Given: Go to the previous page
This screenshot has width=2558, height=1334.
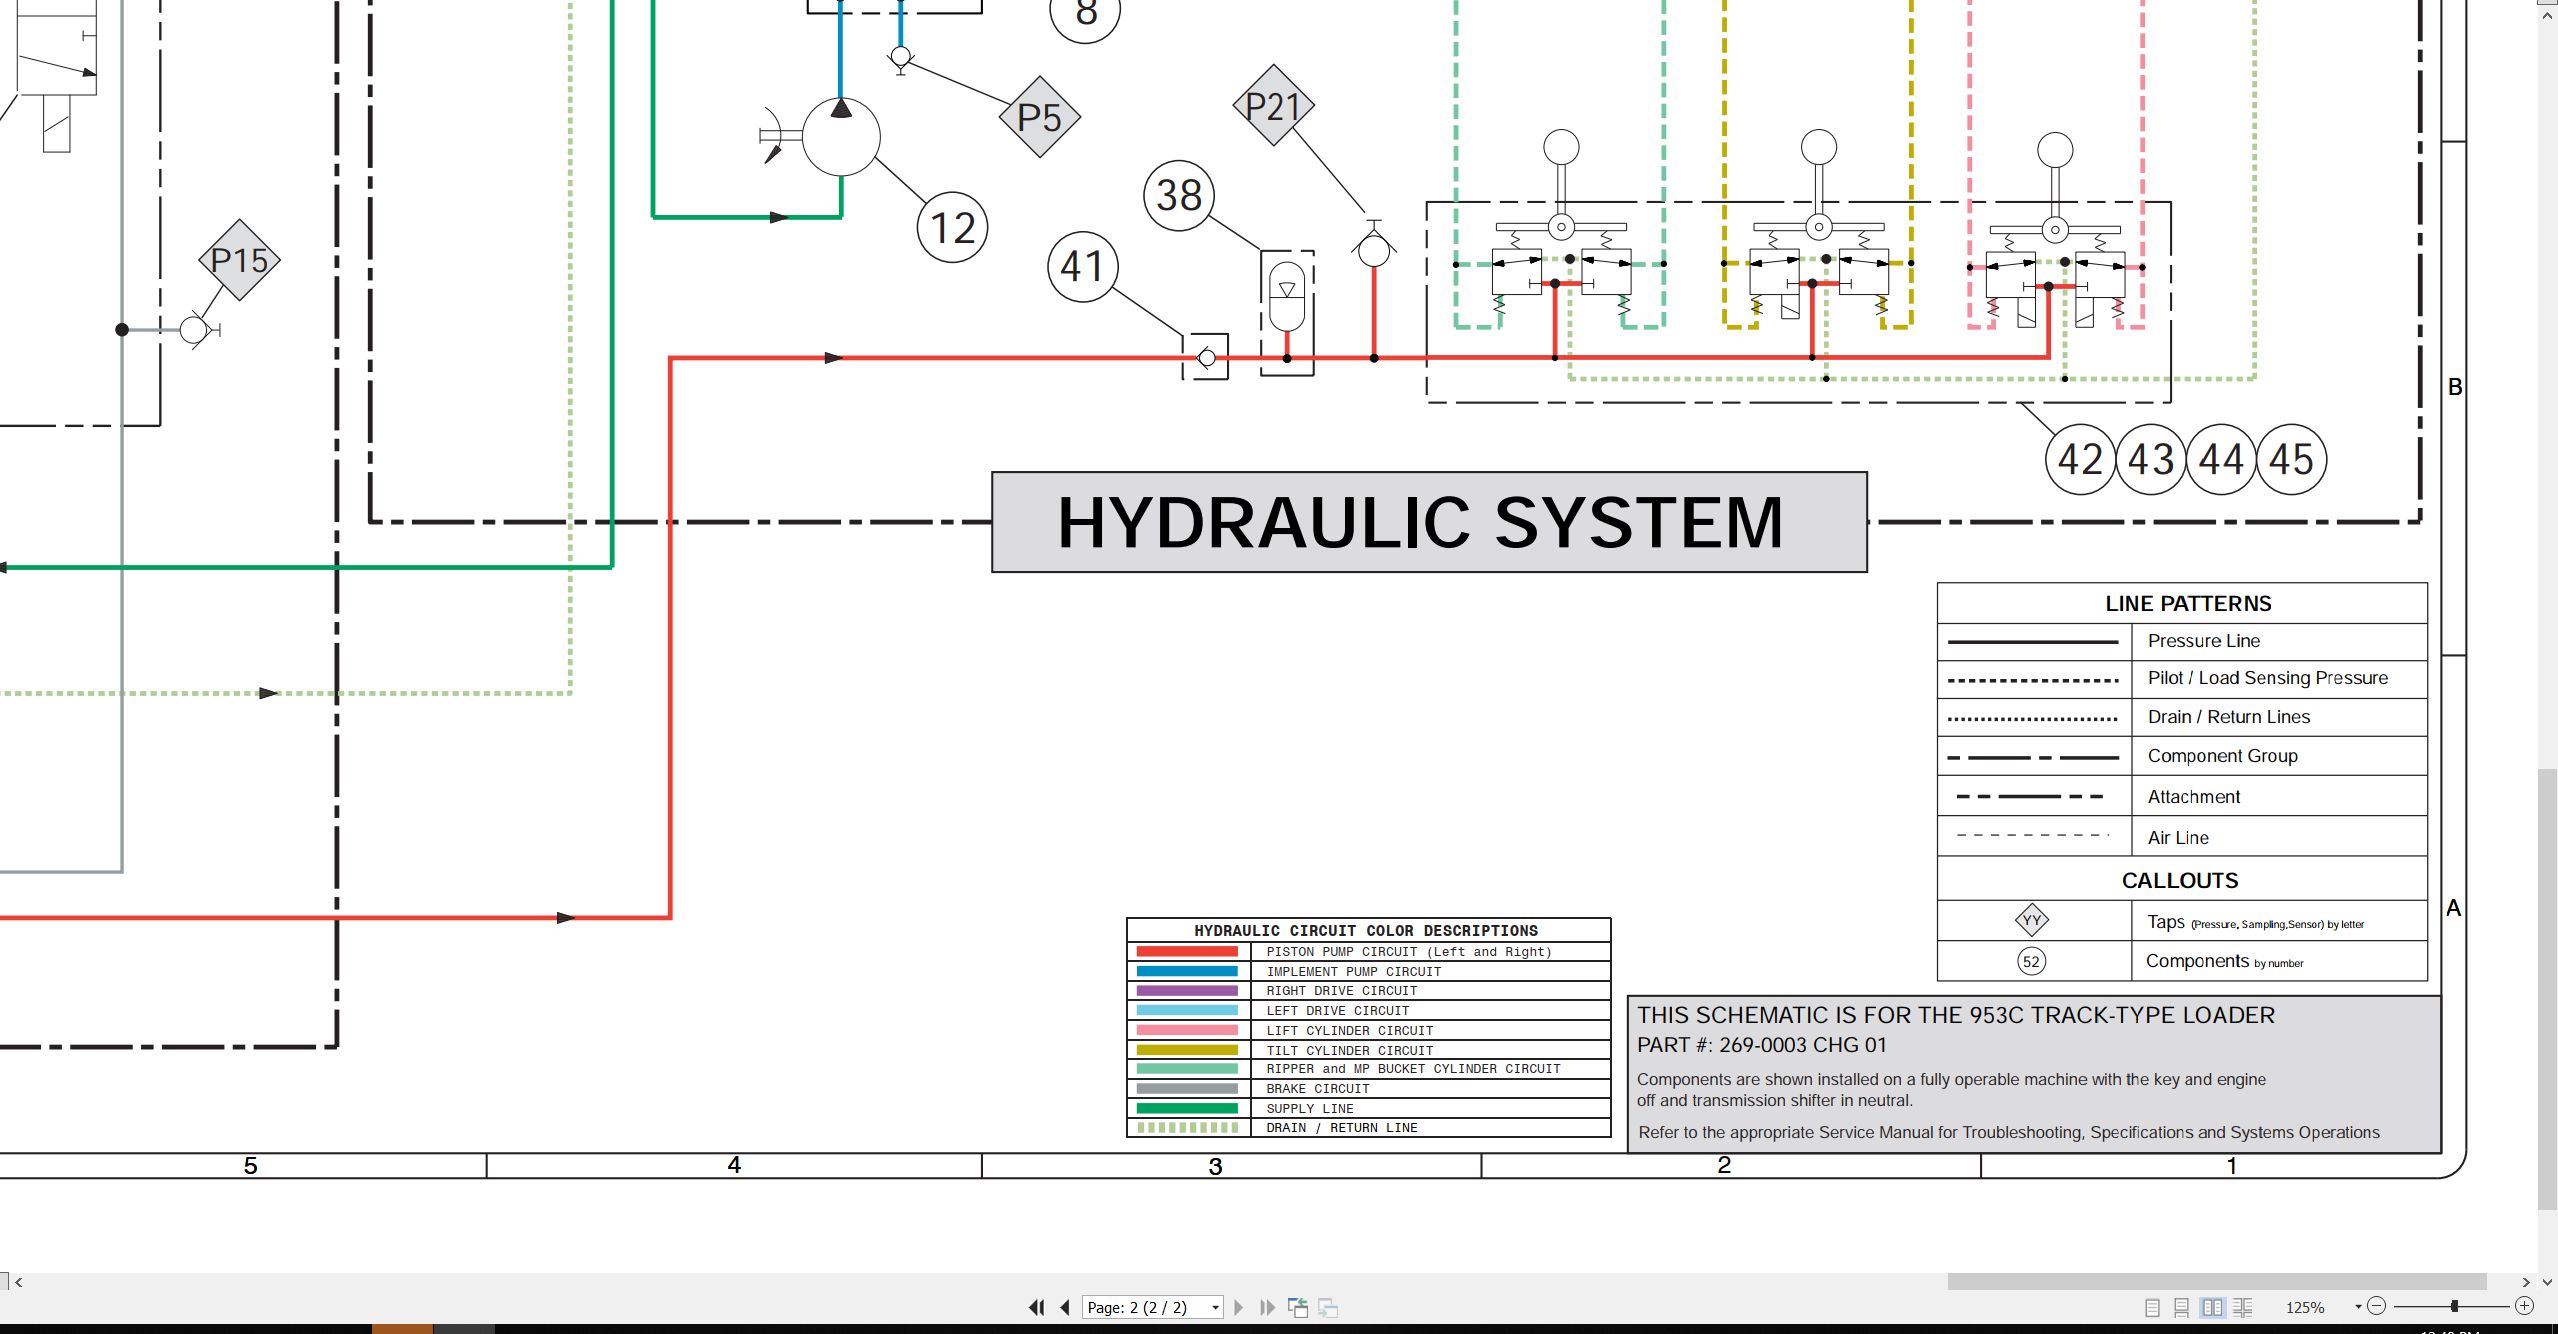Looking at the screenshot, I should (x=1065, y=1307).
